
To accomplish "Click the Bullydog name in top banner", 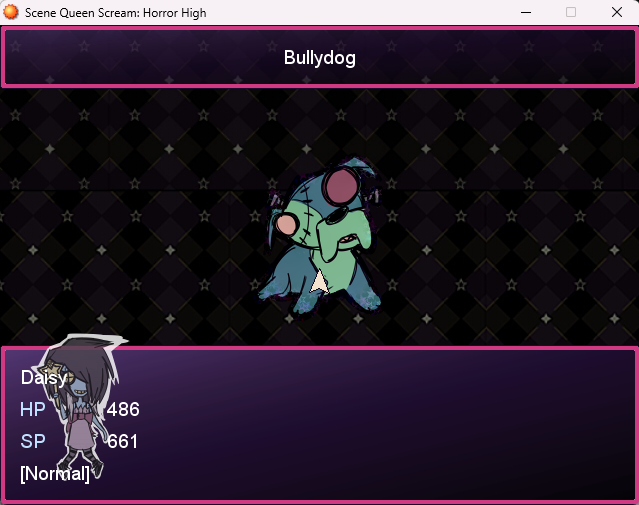I will pyautogui.click(x=320, y=57).
